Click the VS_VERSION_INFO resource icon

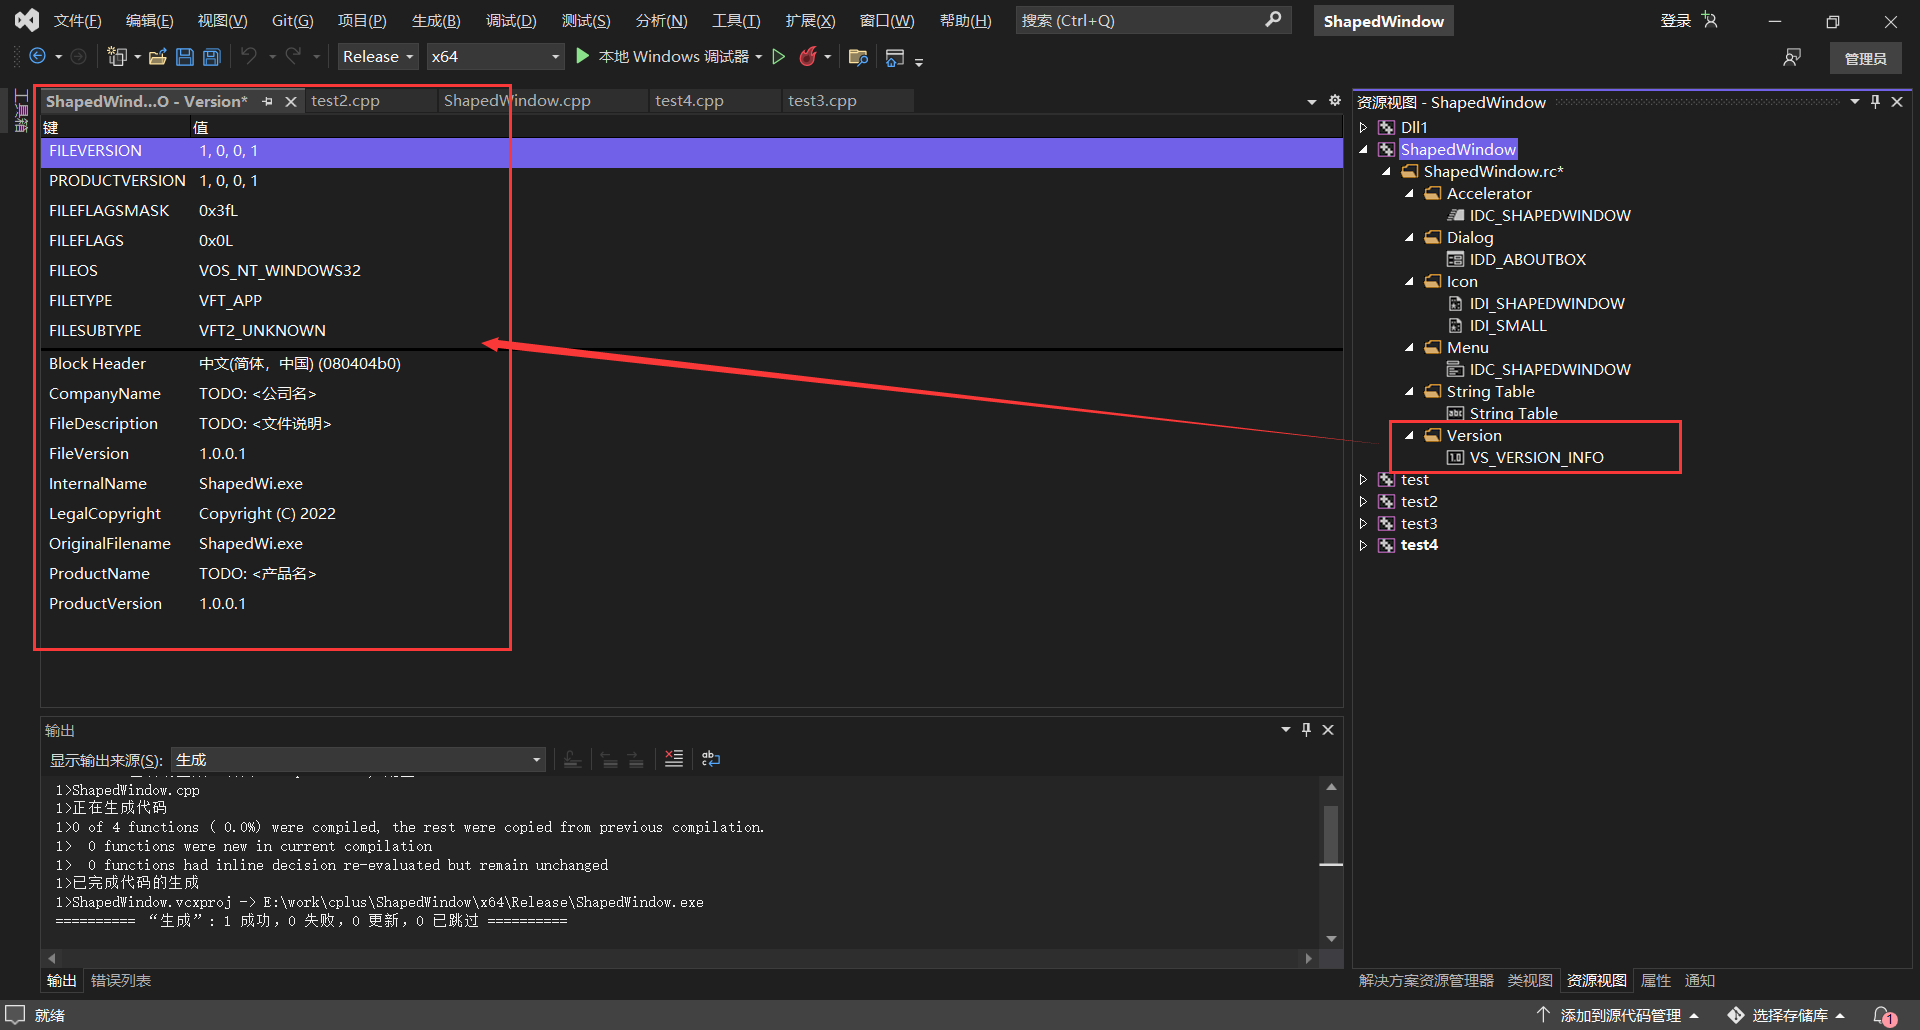point(1456,458)
